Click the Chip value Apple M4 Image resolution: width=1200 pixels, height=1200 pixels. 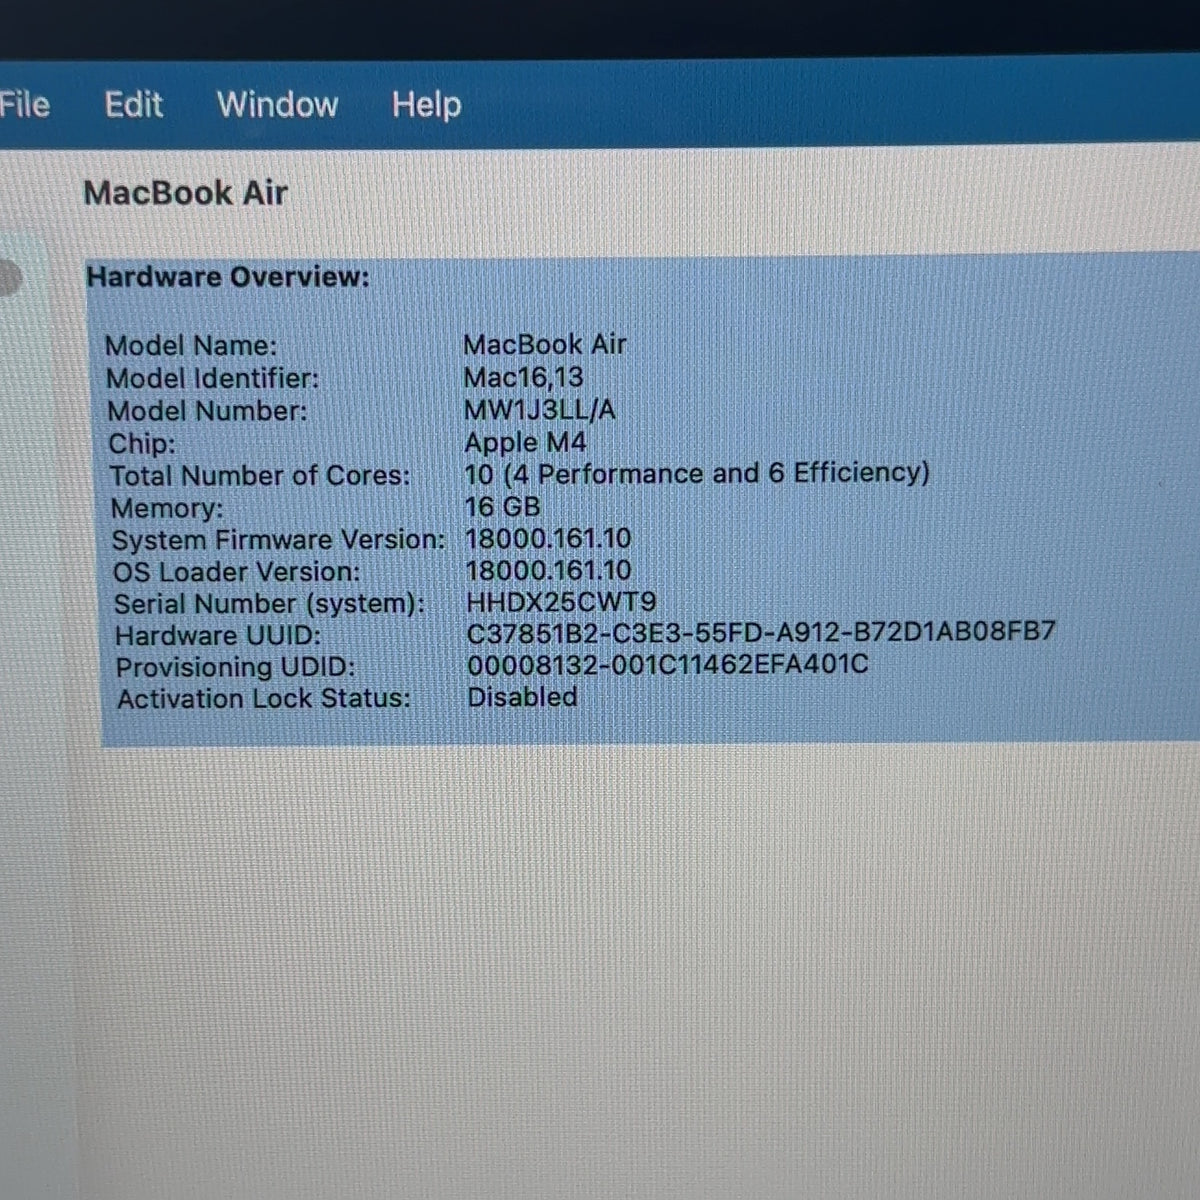[526, 442]
